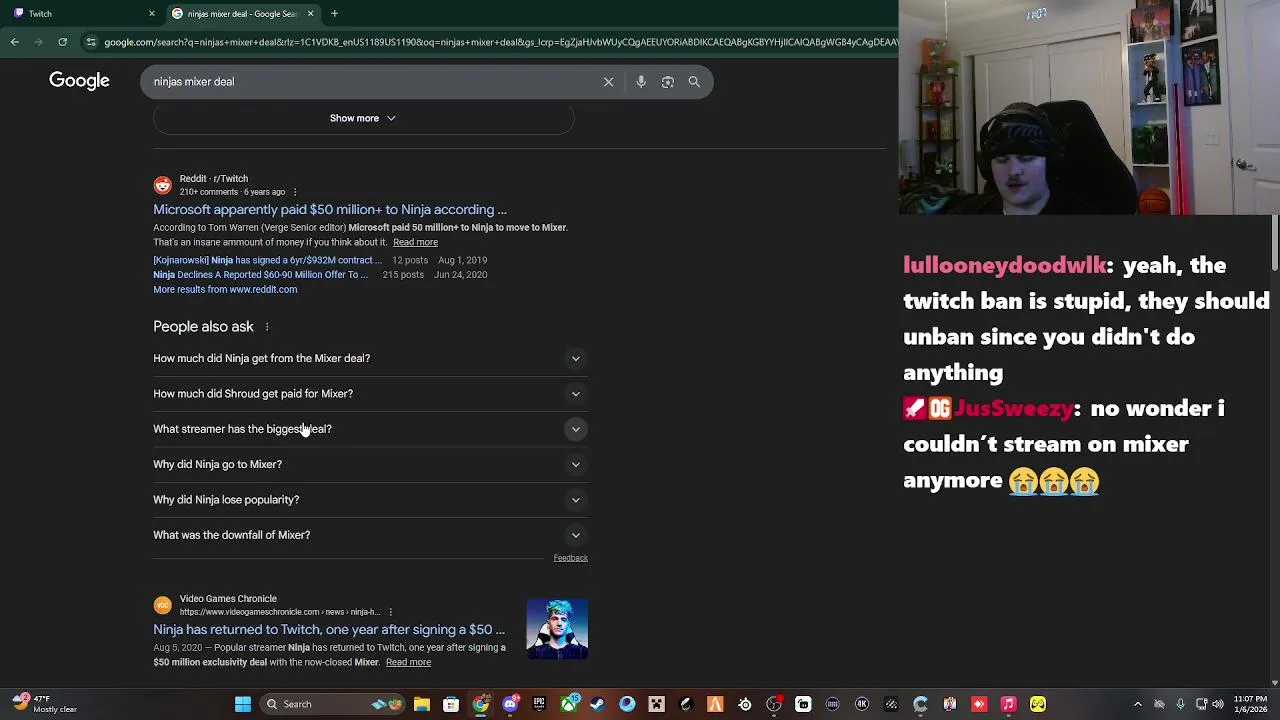The width and height of the screenshot is (1280, 720).
Task: Open the clock and date flyout
Action: (x=1252, y=704)
